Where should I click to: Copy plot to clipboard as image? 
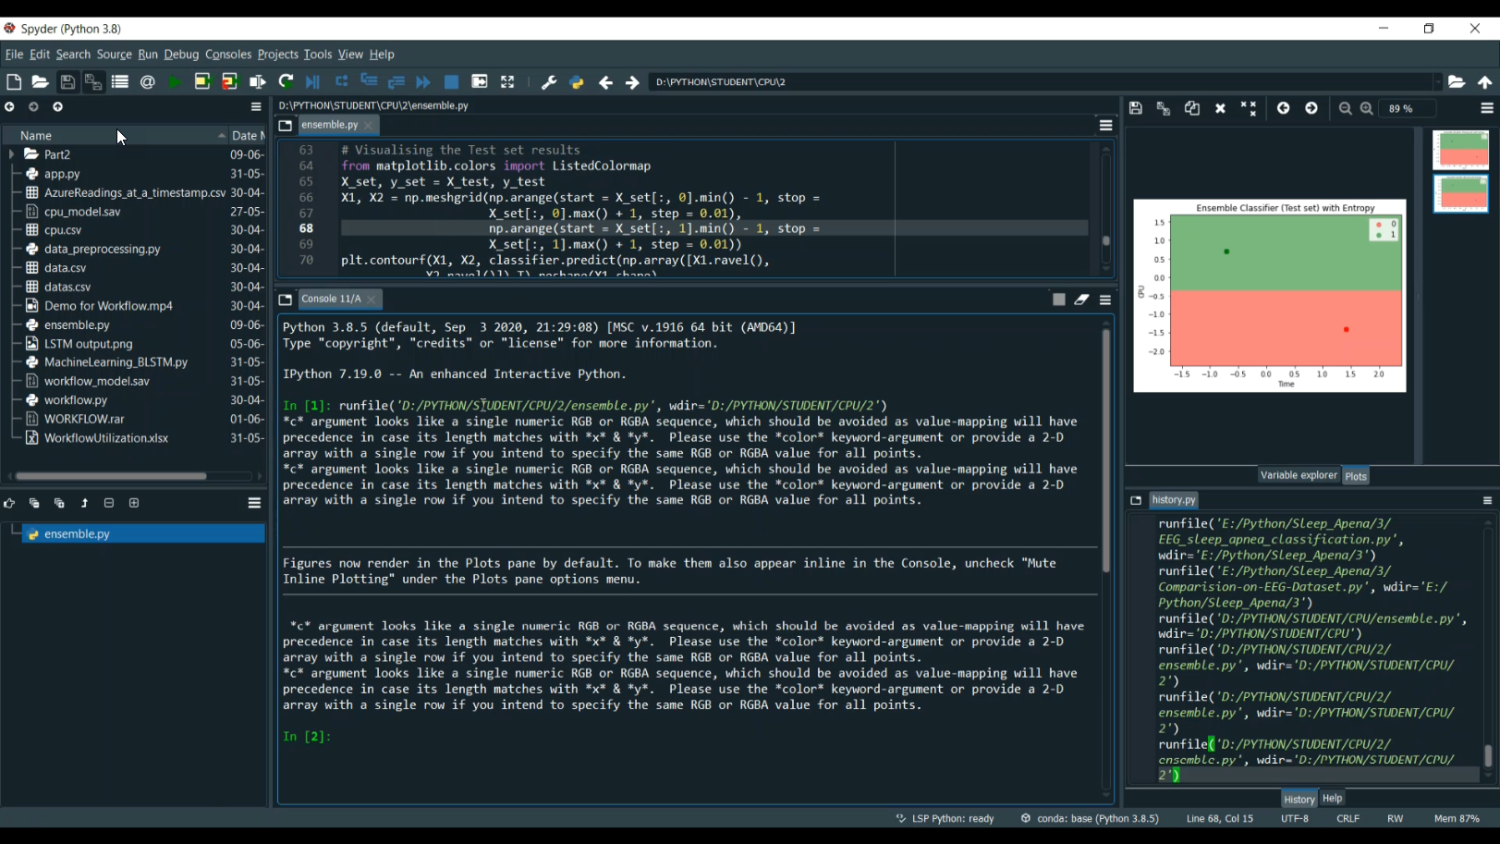click(x=1192, y=108)
